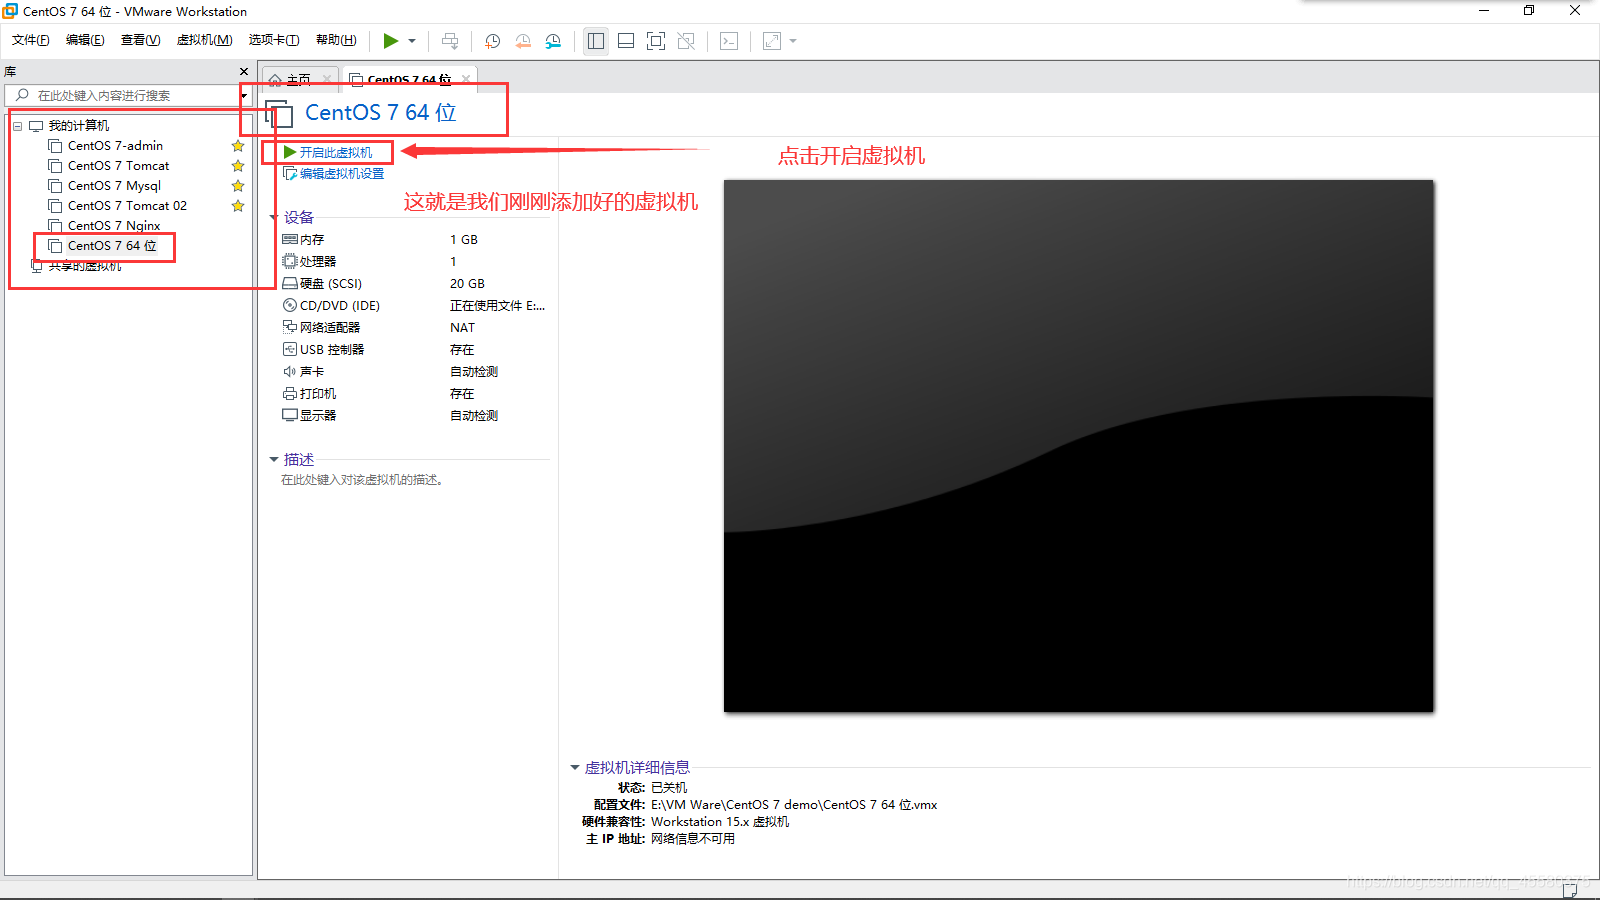This screenshot has height=900, width=1600.
Task: Click the 20 GB hard disk value
Action: (467, 284)
